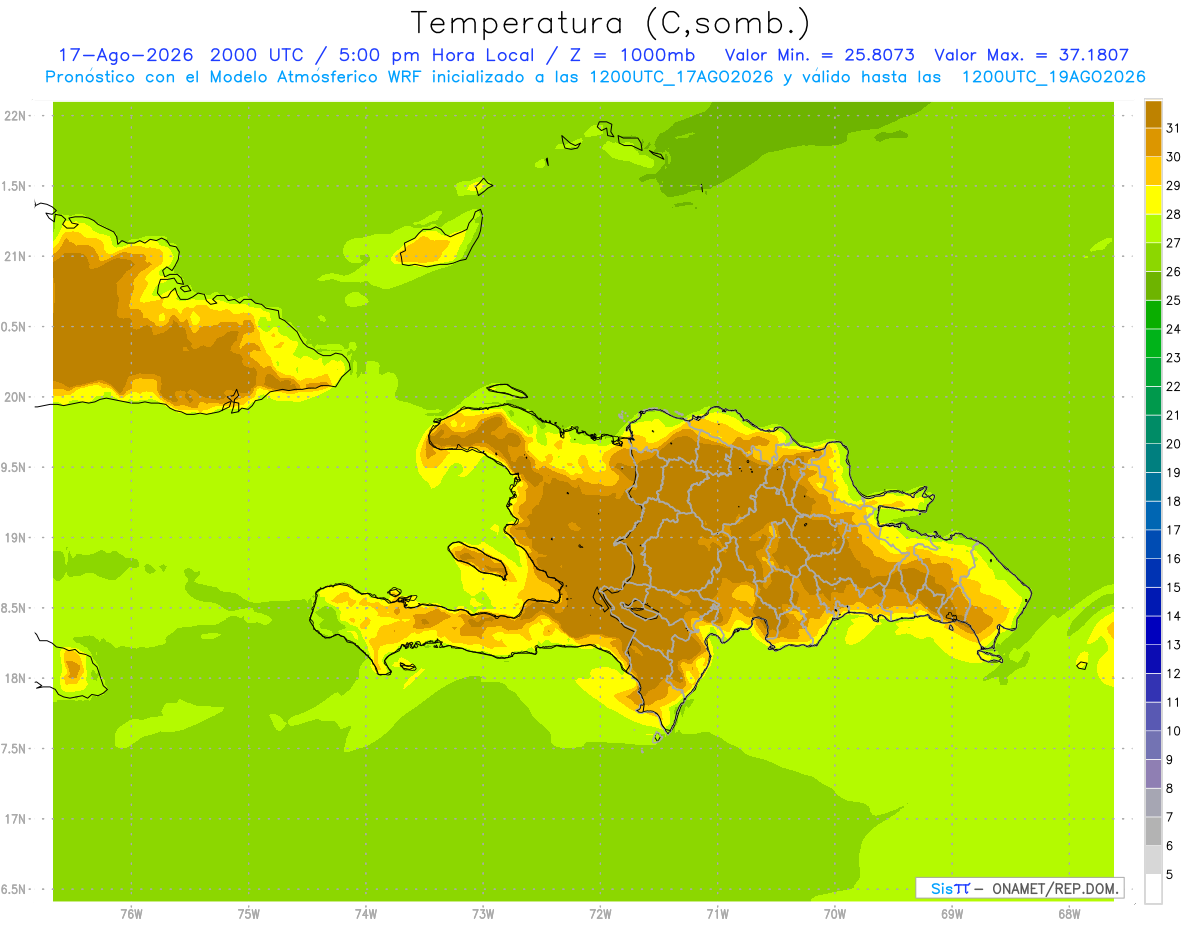The height and width of the screenshot is (927, 1200).
Task: Click the "69W" longitude label
Action: (x=951, y=914)
